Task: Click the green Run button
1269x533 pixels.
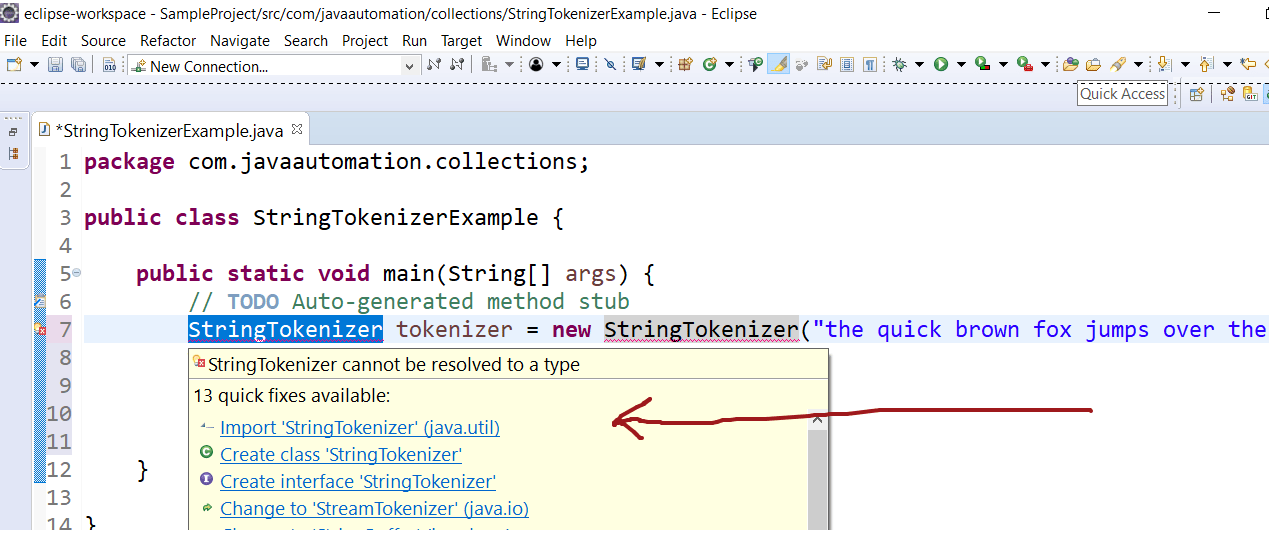Action: (x=941, y=65)
